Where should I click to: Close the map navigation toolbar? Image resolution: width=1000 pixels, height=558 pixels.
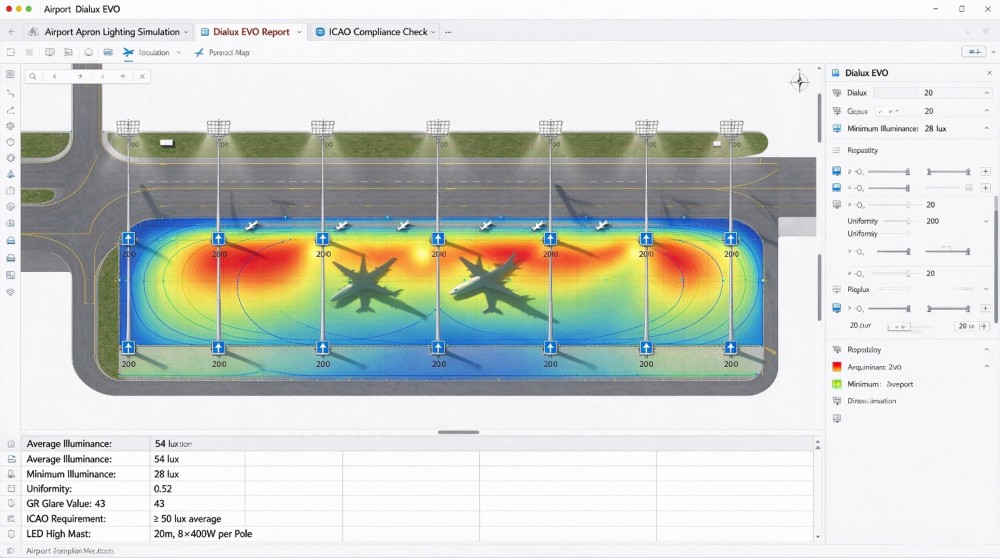(x=142, y=77)
